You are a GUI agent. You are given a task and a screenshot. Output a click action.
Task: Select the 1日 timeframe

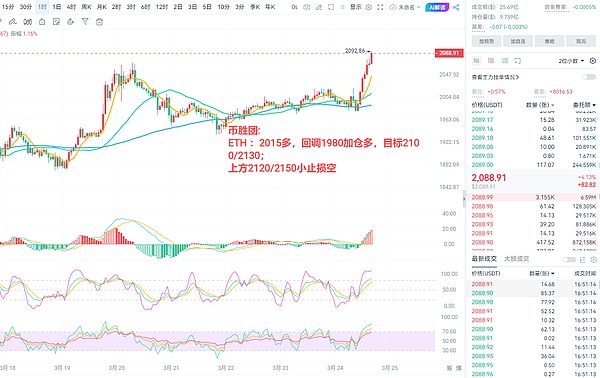tap(57, 7)
